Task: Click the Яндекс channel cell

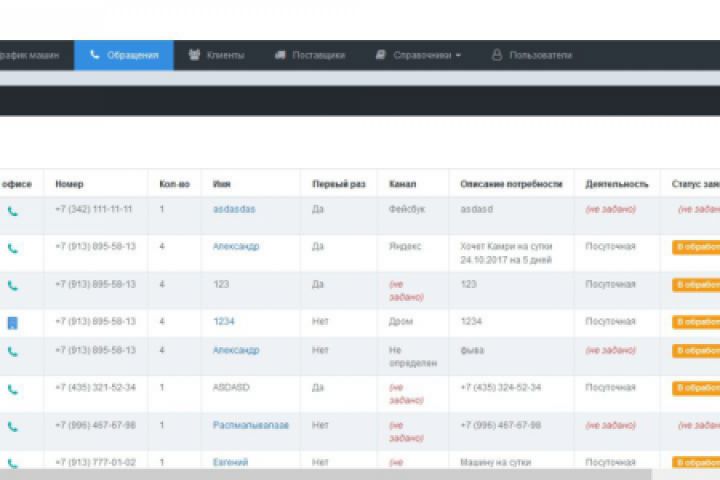Action: pyautogui.click(x=405, y=246)
